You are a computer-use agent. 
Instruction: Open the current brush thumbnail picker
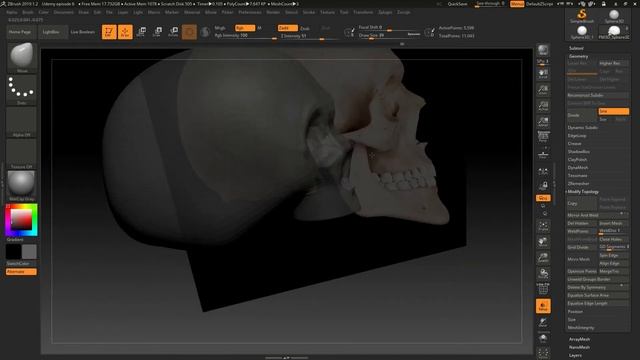tap(22, 58)
